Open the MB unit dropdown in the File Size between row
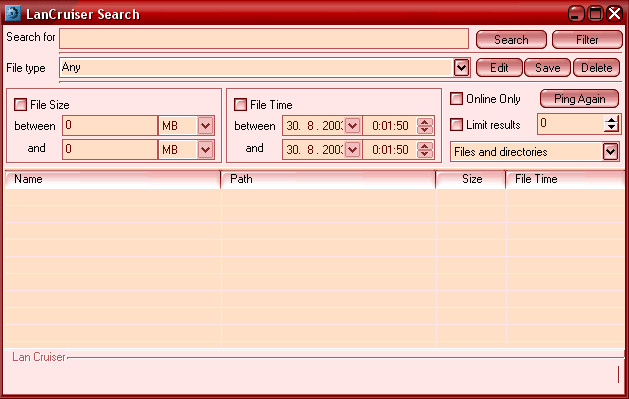The image size is (629, 399). pyautogui.click(x=205, y=126)
